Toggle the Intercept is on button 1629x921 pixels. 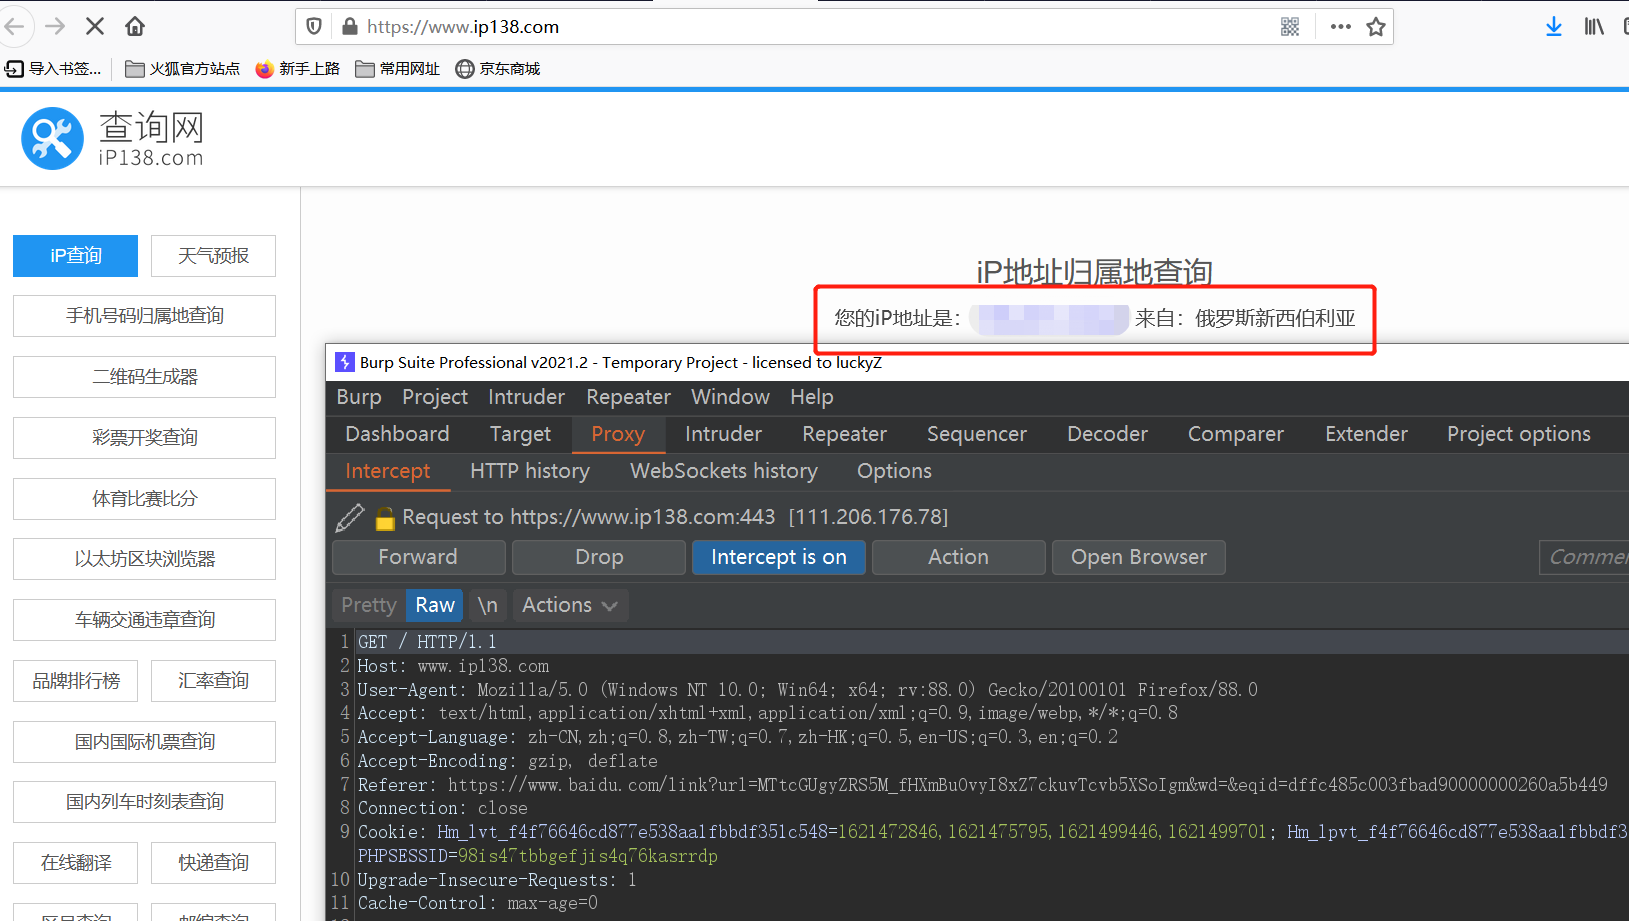[779, 557]
